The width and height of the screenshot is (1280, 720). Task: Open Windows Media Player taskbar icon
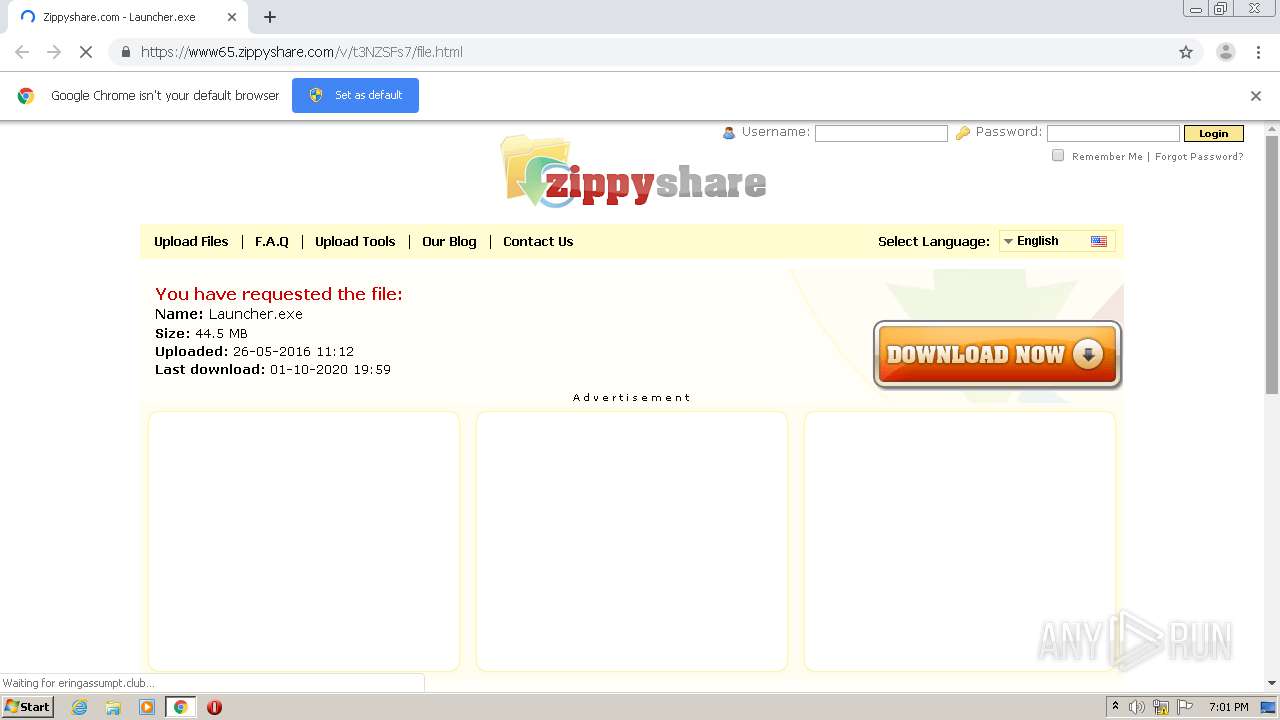pyautogui.click(x=147, y=707)
